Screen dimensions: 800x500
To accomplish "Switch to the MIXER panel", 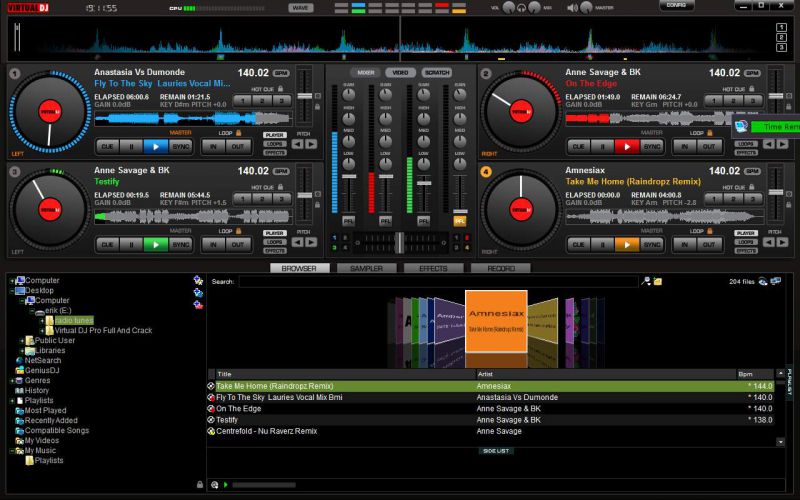I will click(x=366, y=72).
